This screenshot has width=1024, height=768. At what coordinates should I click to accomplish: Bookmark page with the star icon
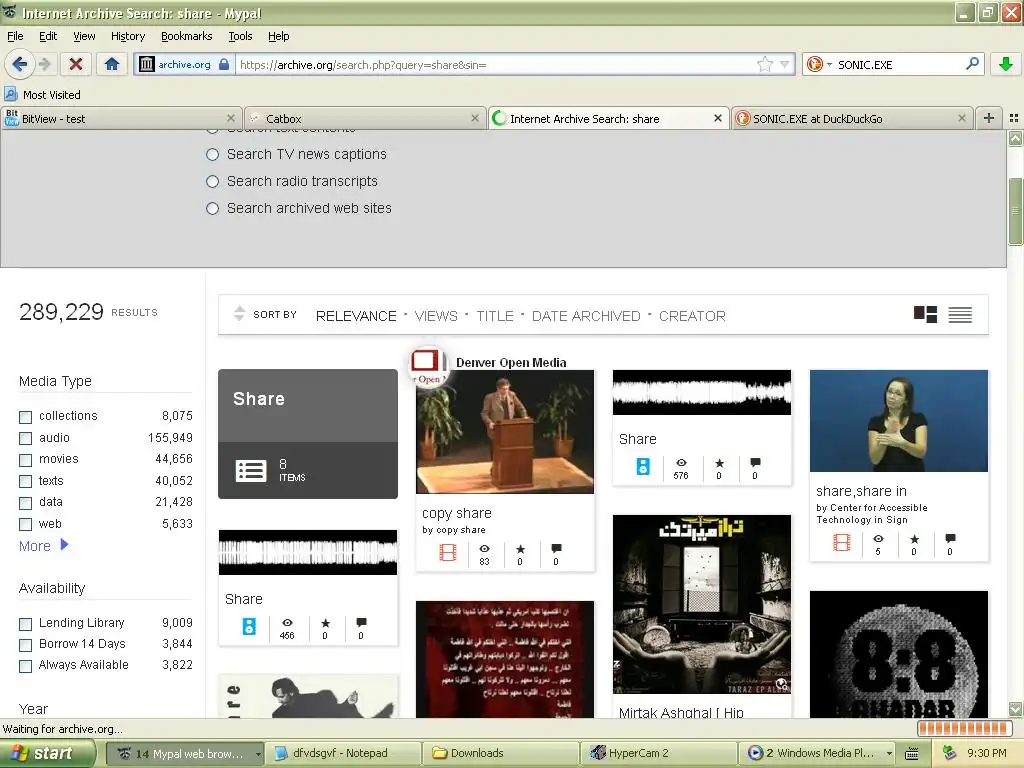765,64
